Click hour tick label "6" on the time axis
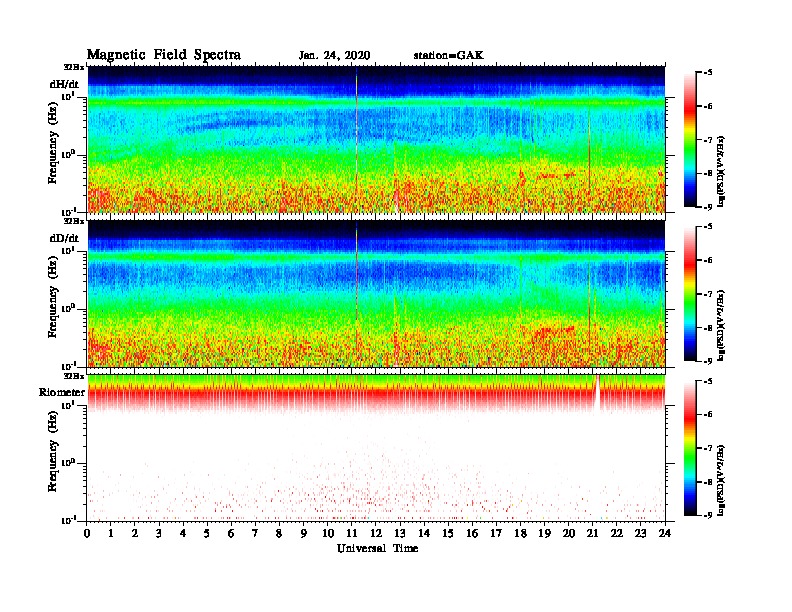Viewport: 792px width, 612px height. click(231, 533)
